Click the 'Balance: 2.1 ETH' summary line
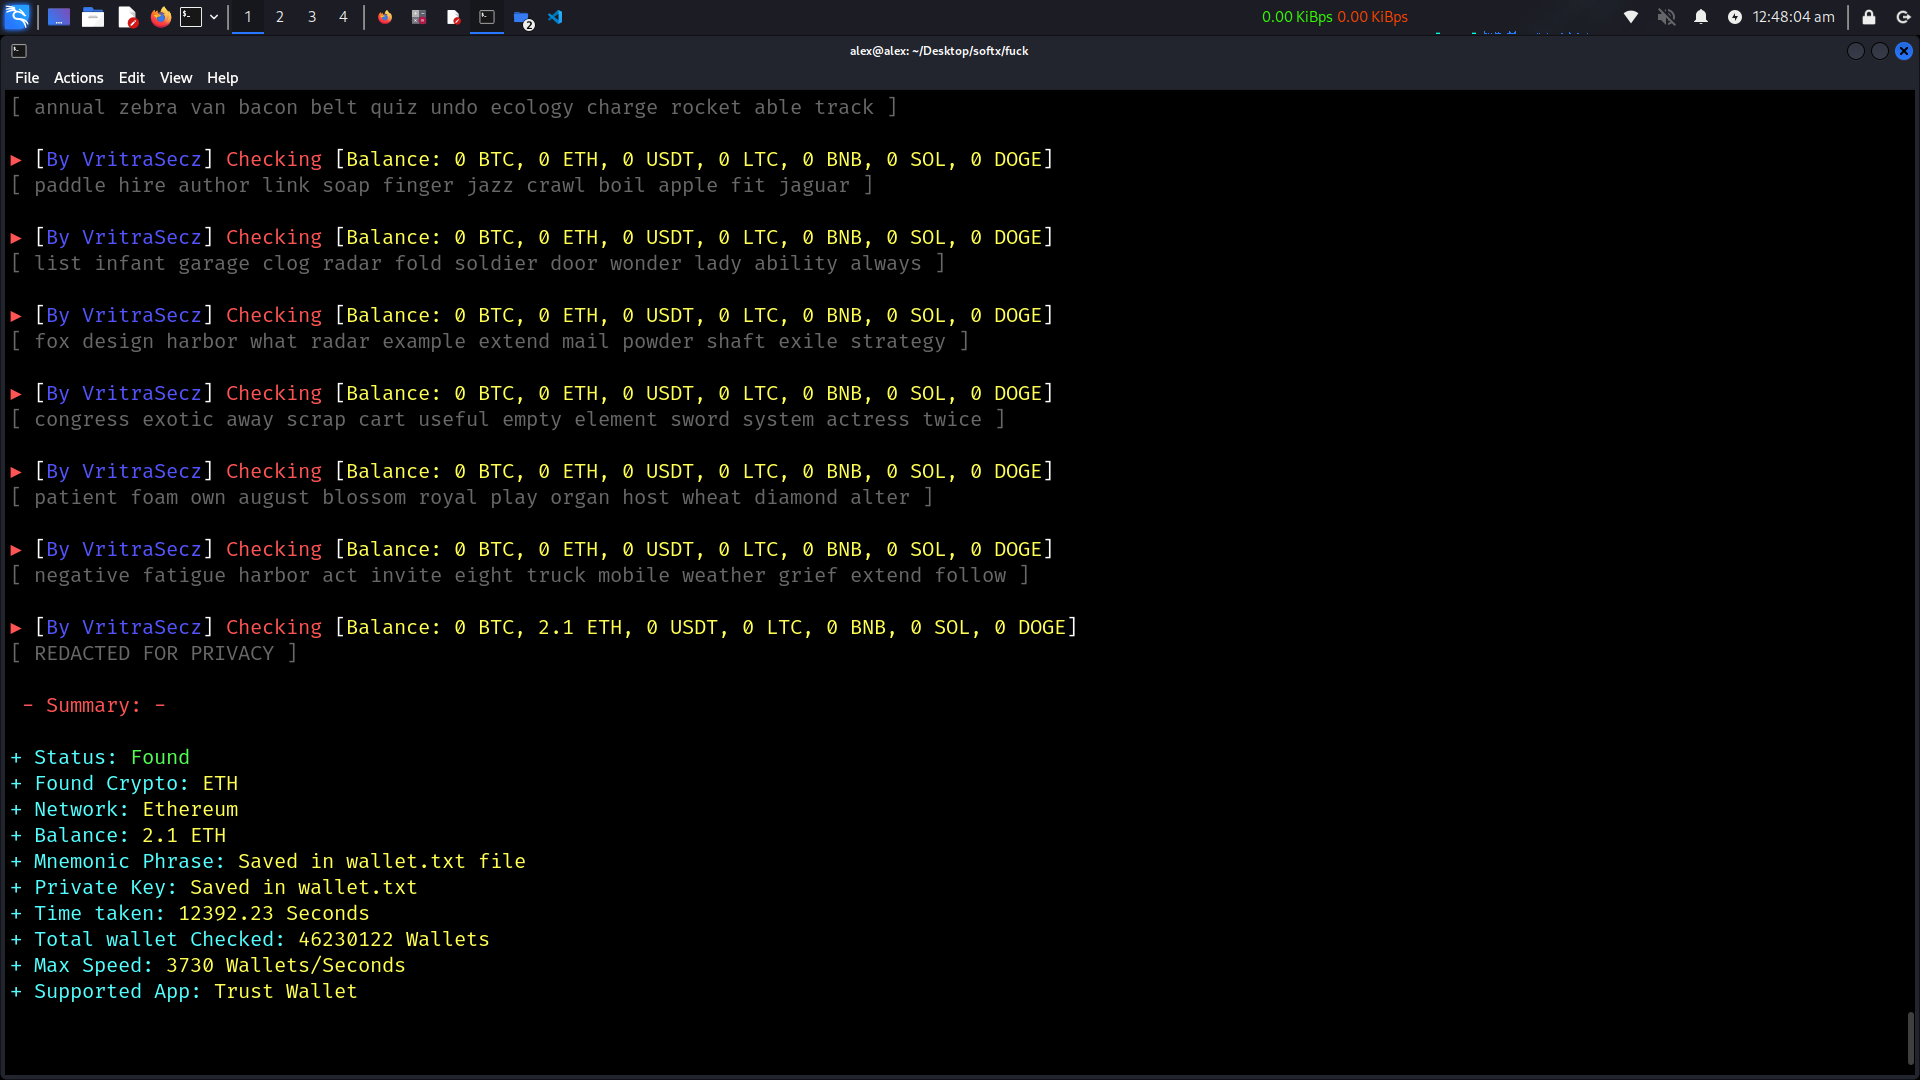 tap(118, 836)
